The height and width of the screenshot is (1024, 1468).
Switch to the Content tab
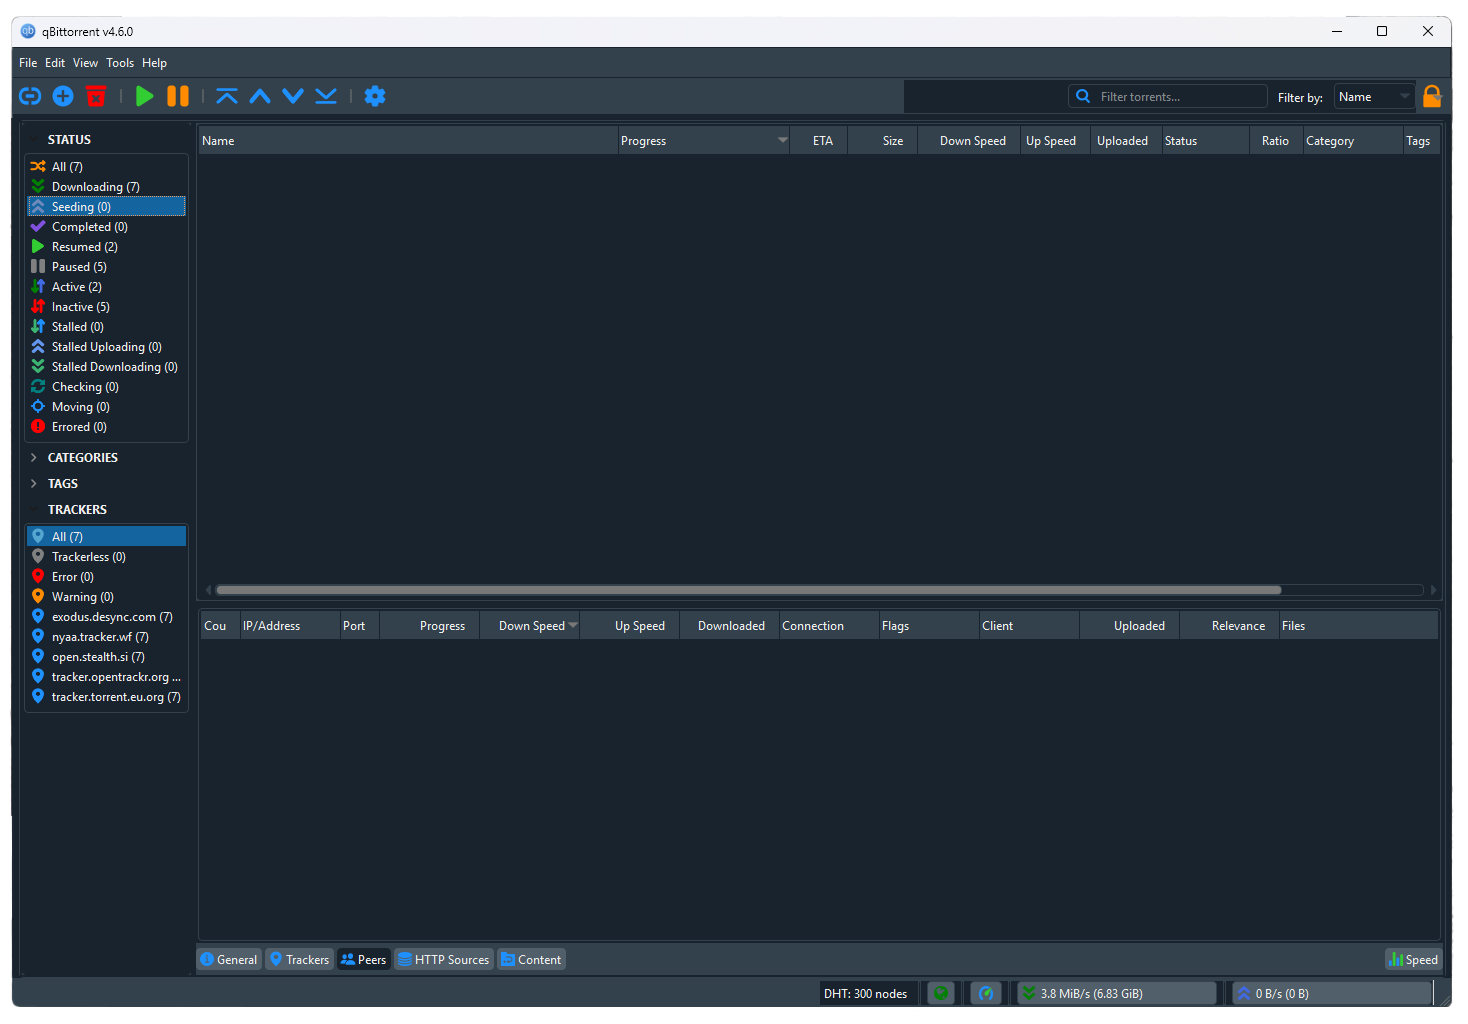(x=532, y=960)
